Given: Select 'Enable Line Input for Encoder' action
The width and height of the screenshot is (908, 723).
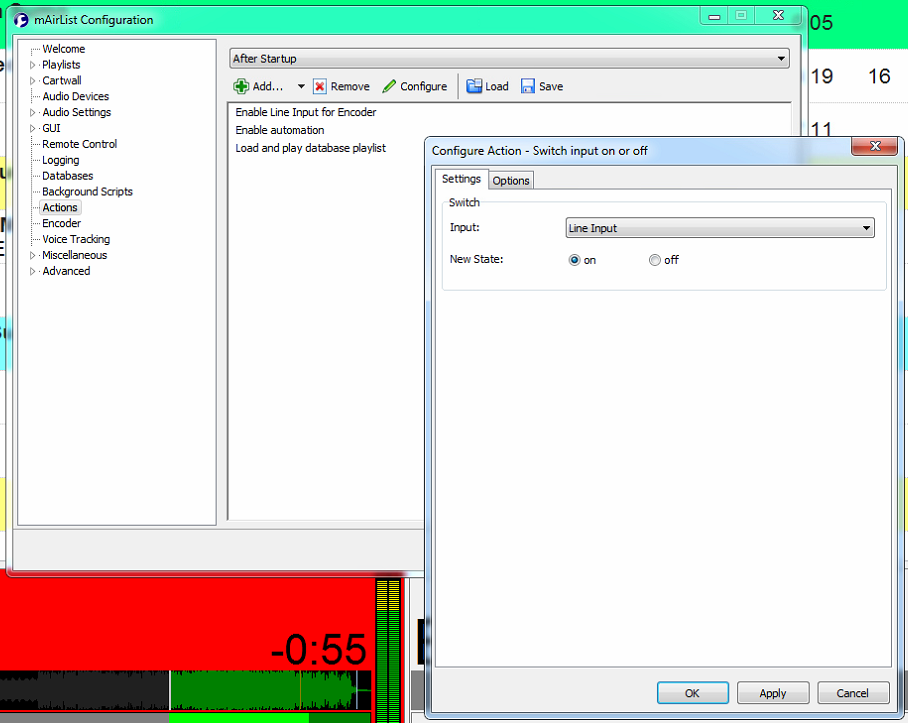Looking at the screenshot, I should click(x=306, y=112).
